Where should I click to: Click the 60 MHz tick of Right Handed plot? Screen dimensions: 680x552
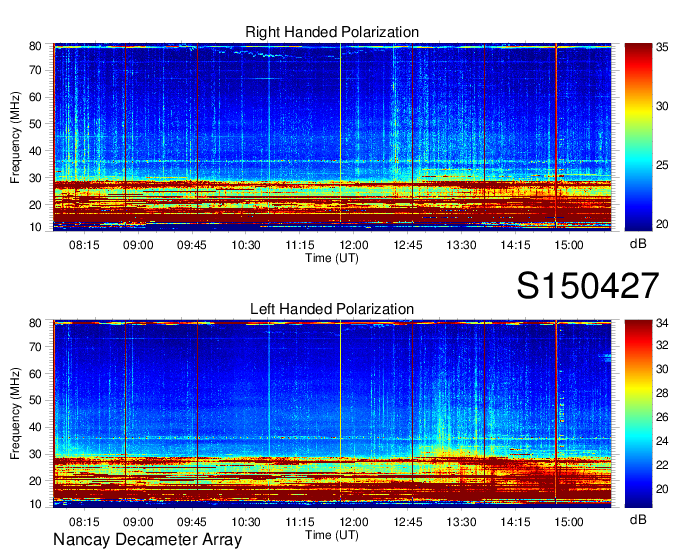coord(35,97)
